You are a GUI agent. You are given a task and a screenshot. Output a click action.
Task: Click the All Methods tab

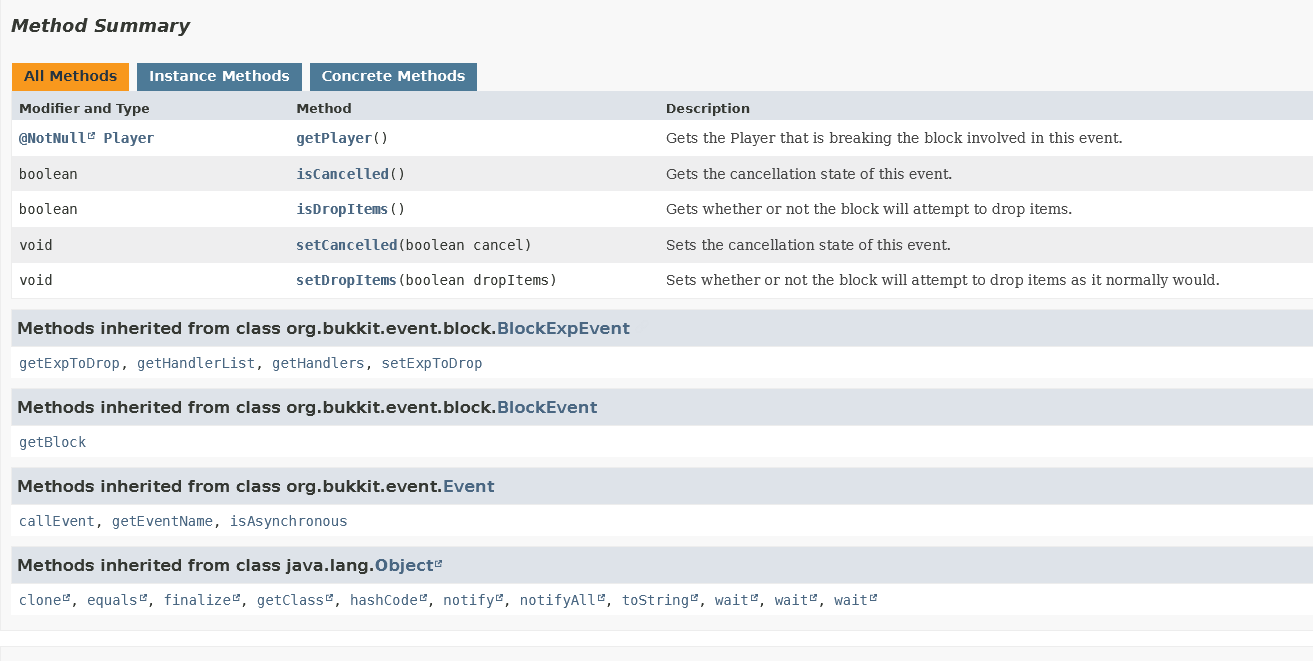[70, 76]
